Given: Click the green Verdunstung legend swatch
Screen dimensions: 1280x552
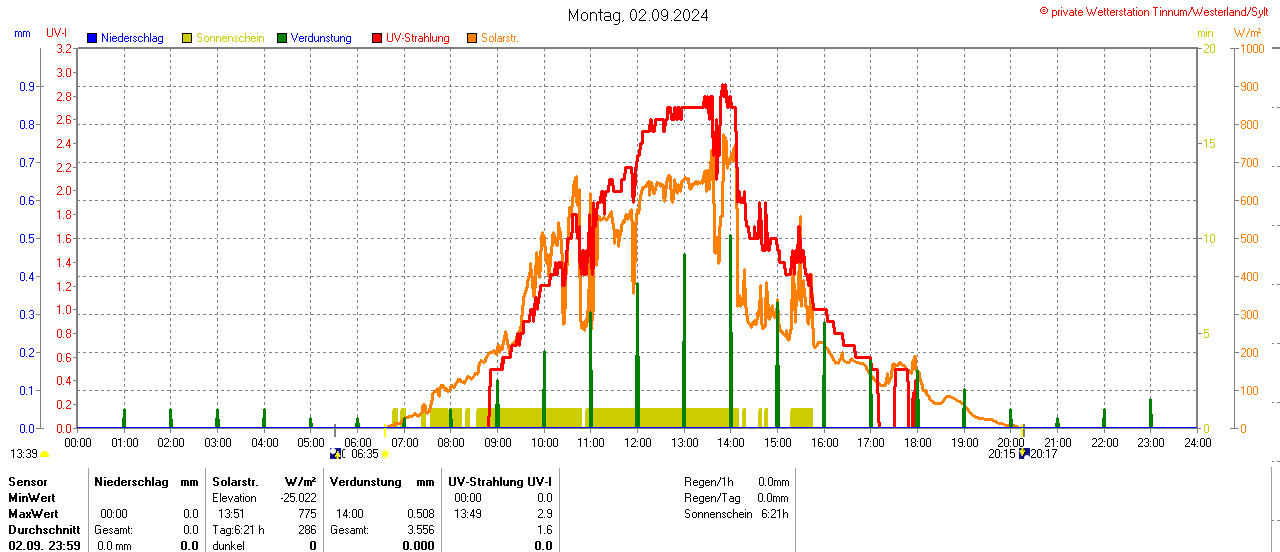Looking at the screenshot, I should point(282,38).
